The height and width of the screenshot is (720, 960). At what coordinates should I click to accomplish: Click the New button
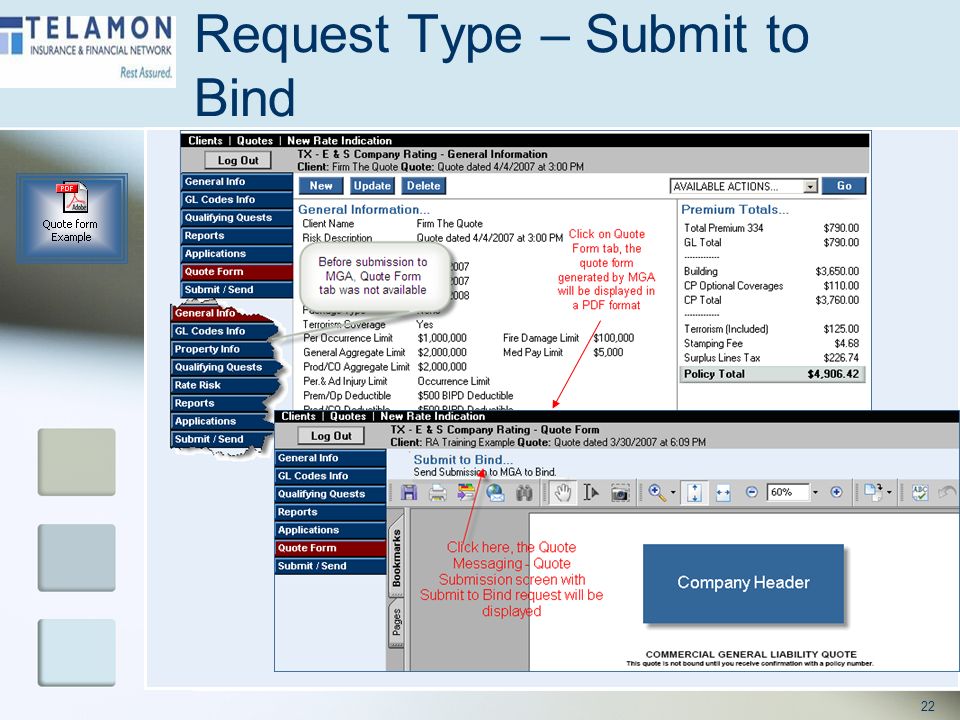click(x=321, y=186)
